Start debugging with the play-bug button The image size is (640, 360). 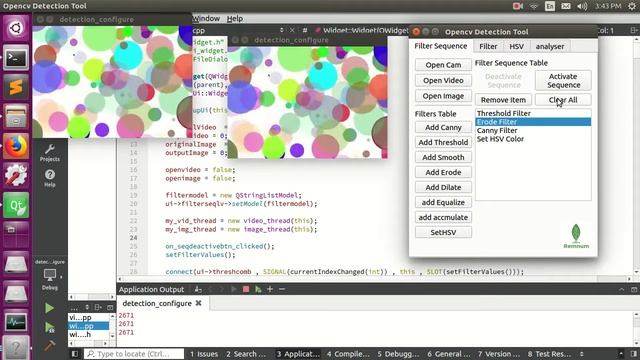pyautogui.click(x=49, y=327)
